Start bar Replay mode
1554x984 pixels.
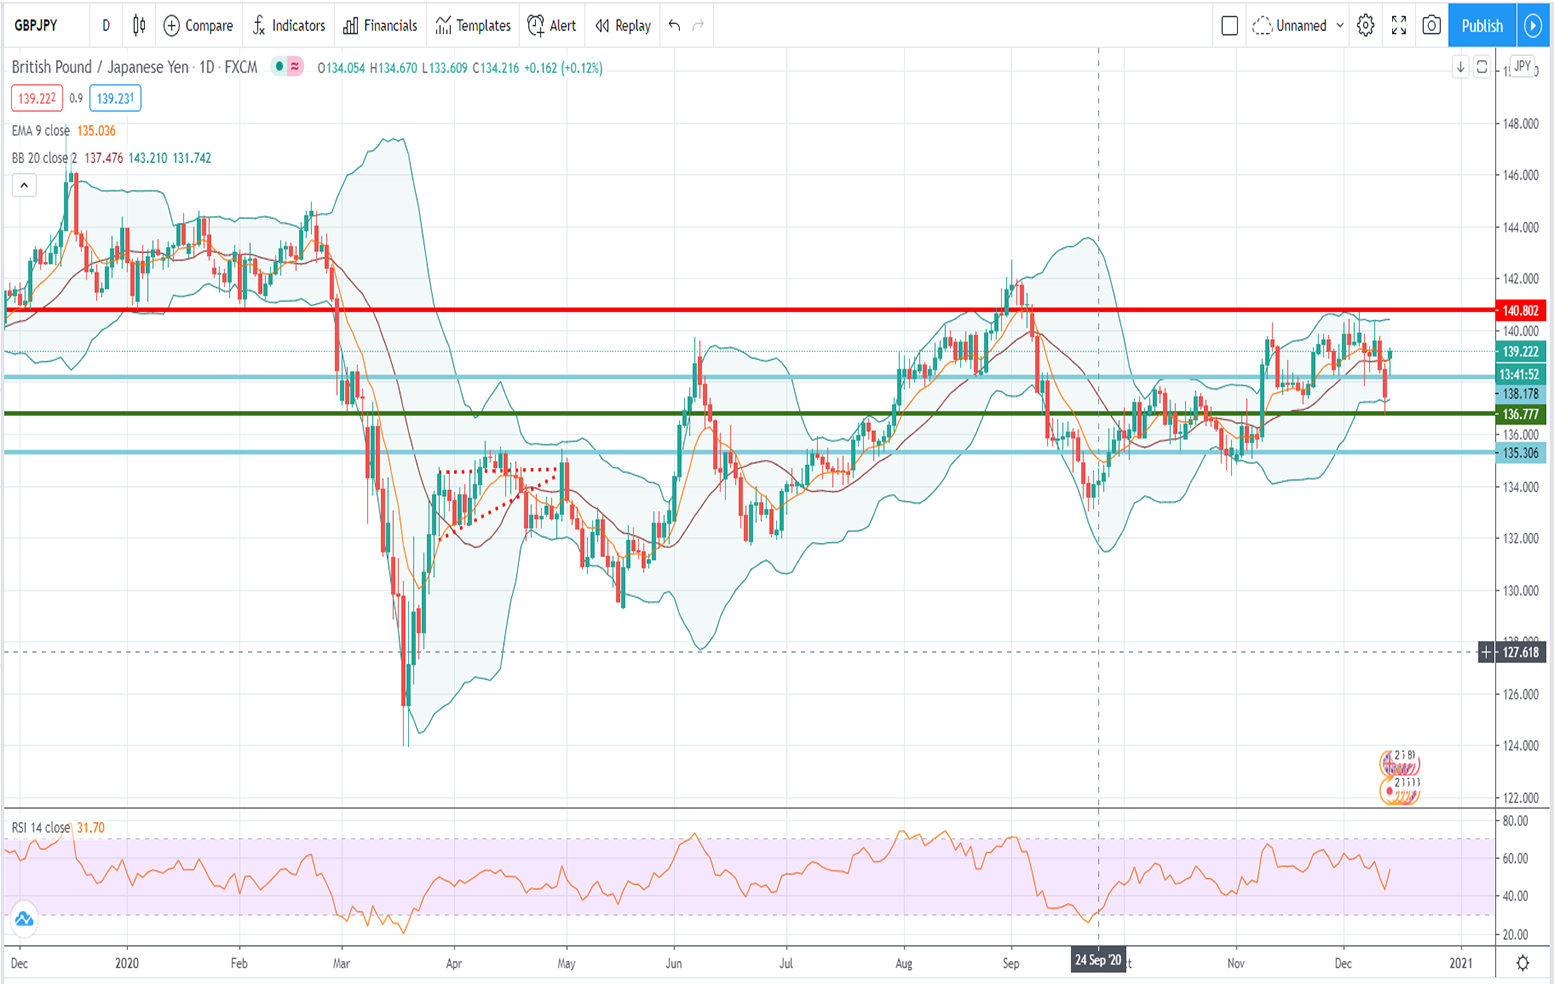click(x=621, y=26)
